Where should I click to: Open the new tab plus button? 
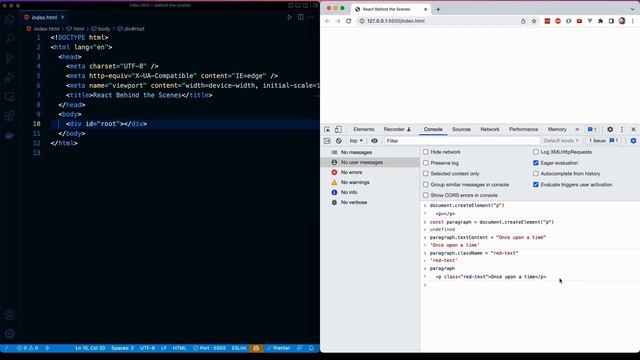click(438, 9)
